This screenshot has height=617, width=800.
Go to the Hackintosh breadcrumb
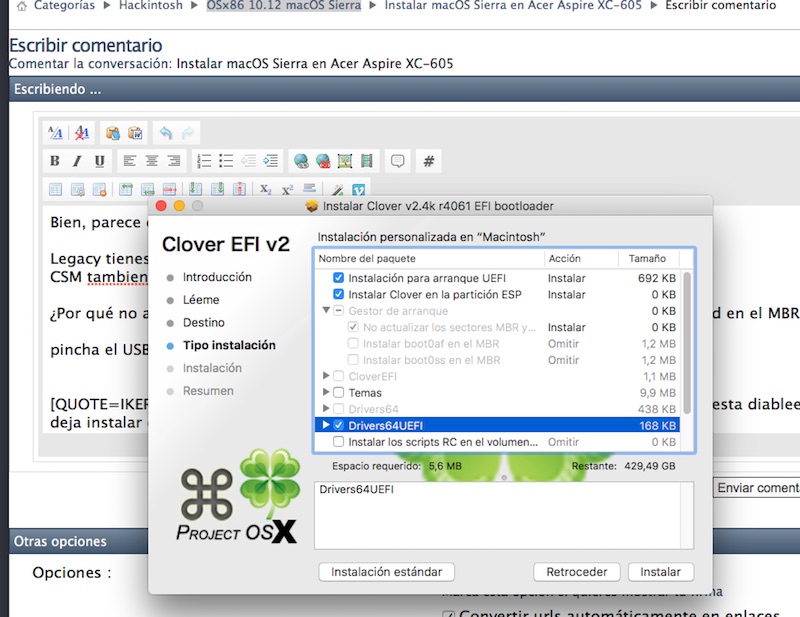point(151,6)
